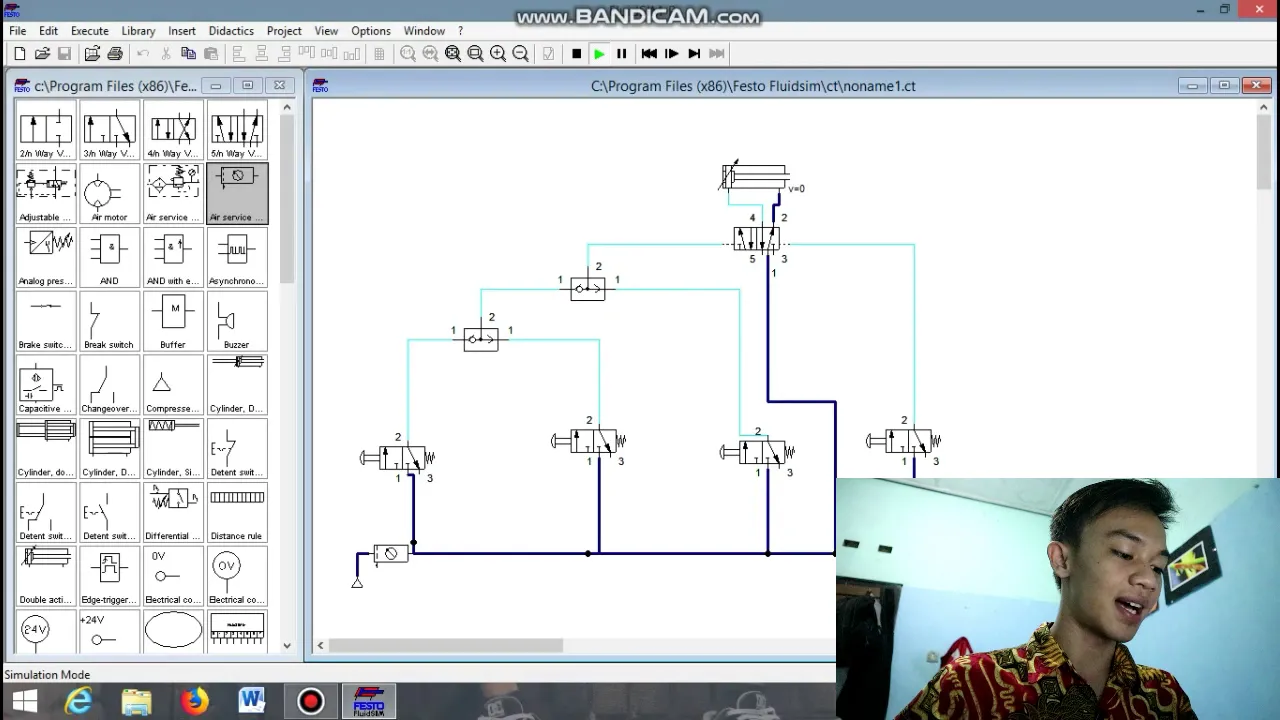Click the 5/2 valve in the circuit
Viewport: 1280px width, 720px height.
click(x=756, y=239)
